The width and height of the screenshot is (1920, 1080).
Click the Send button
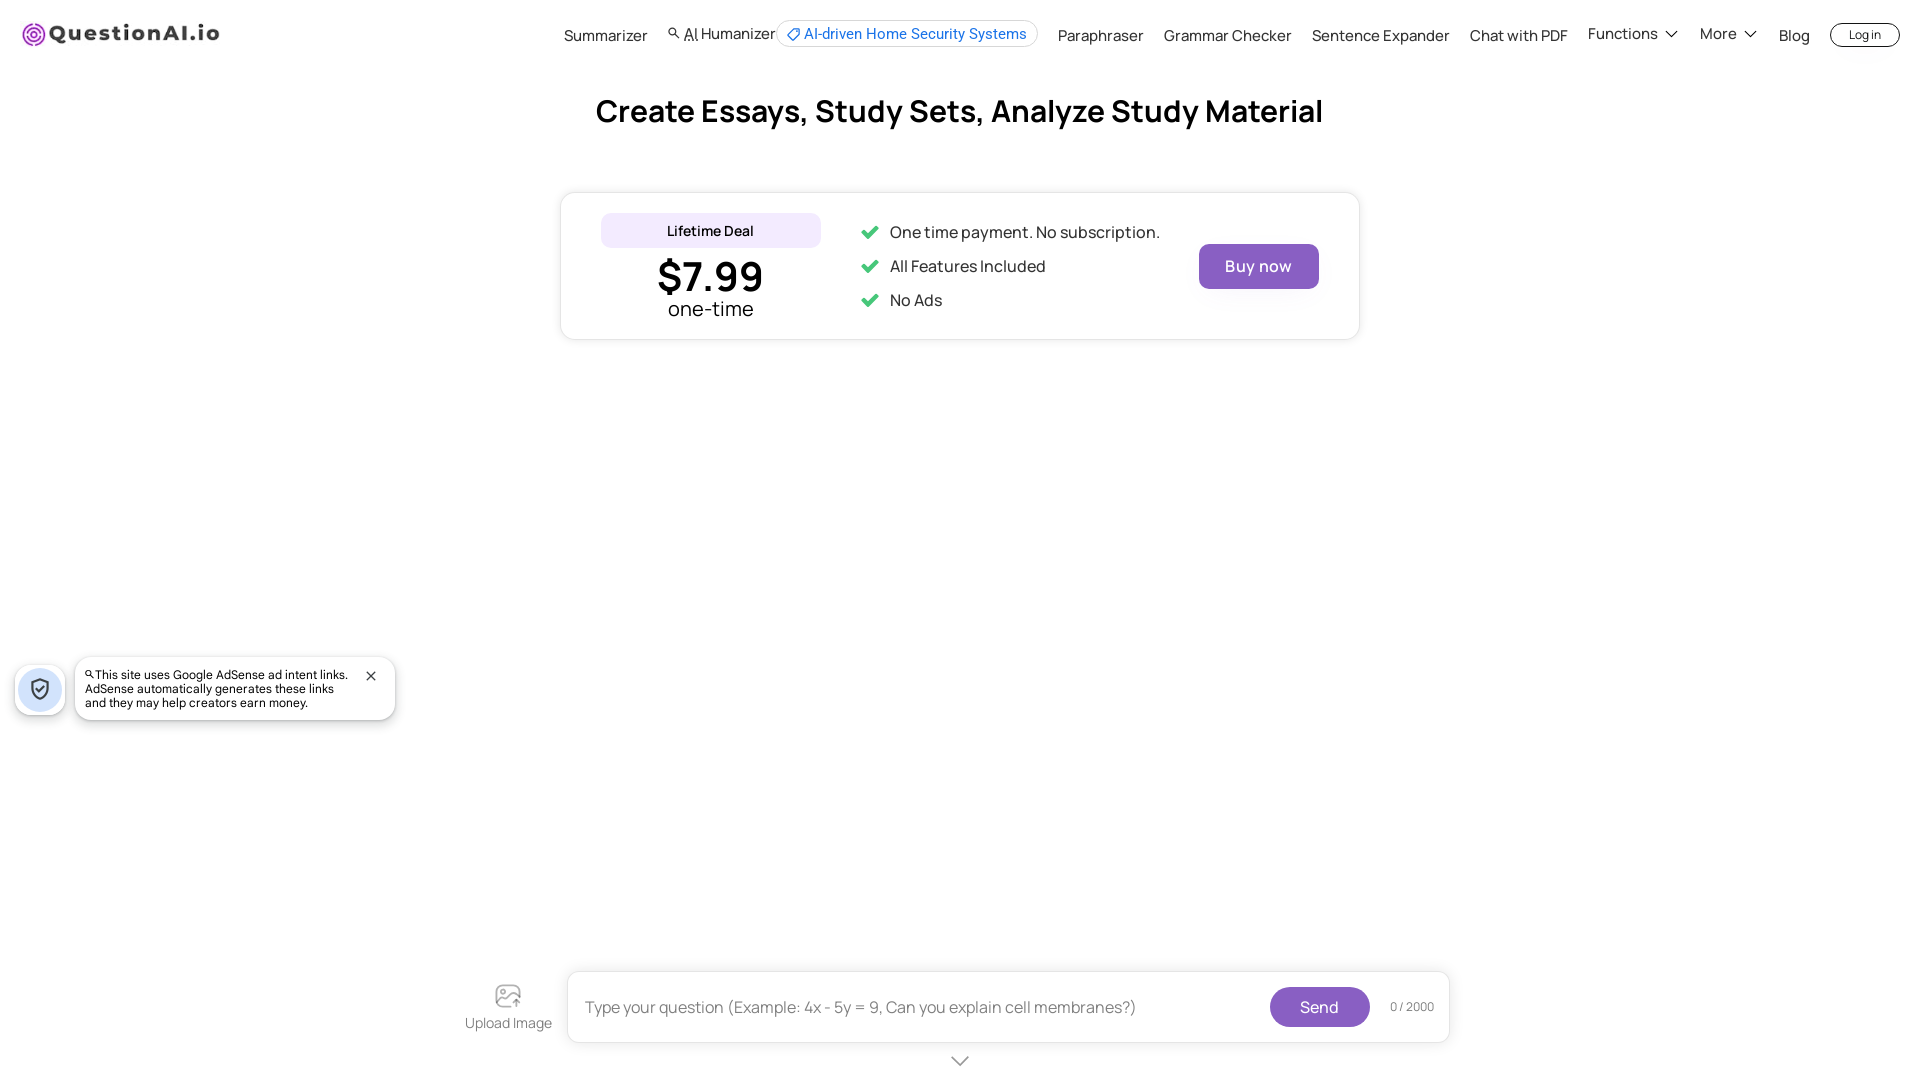1319,1007
